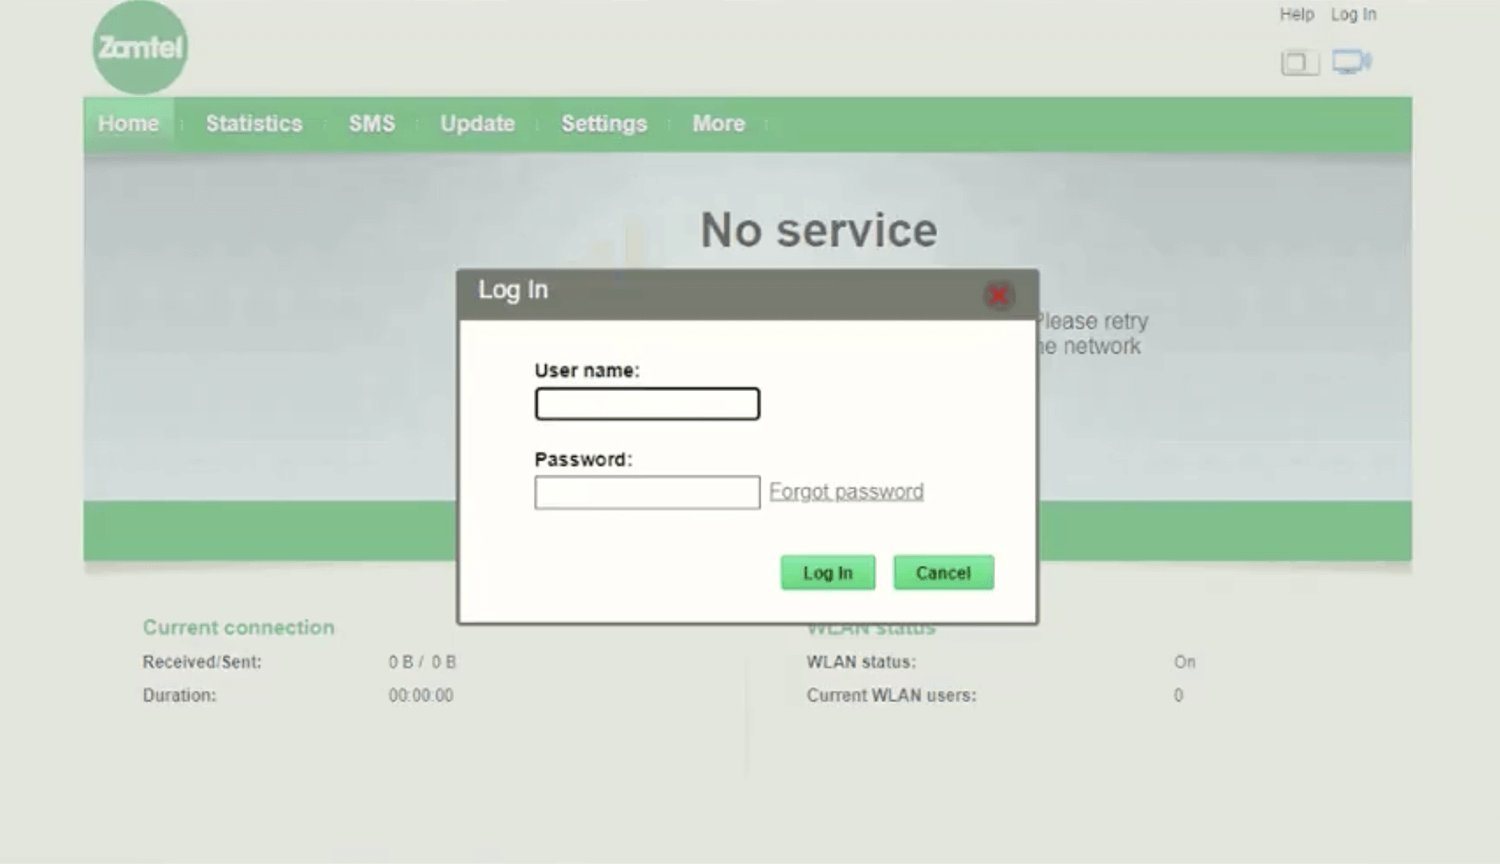Expand the More menu
This screenshot has width=1500, height=864.
pyautogui.click(x=718, y=124)
